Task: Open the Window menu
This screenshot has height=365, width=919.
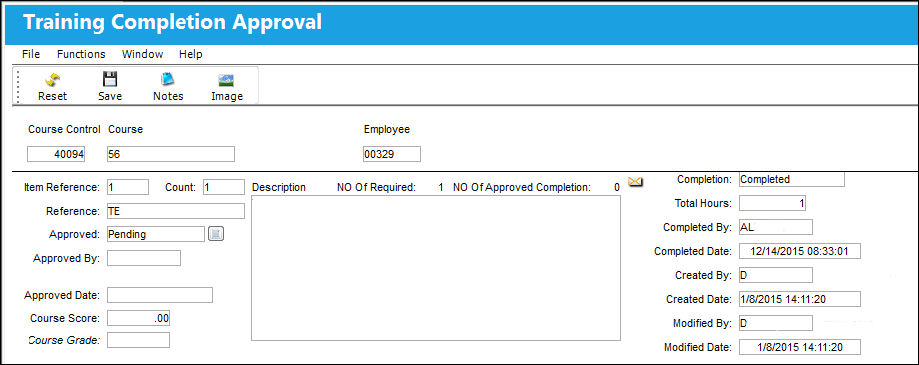Action: pyautogui.click(x=142, y=54)
